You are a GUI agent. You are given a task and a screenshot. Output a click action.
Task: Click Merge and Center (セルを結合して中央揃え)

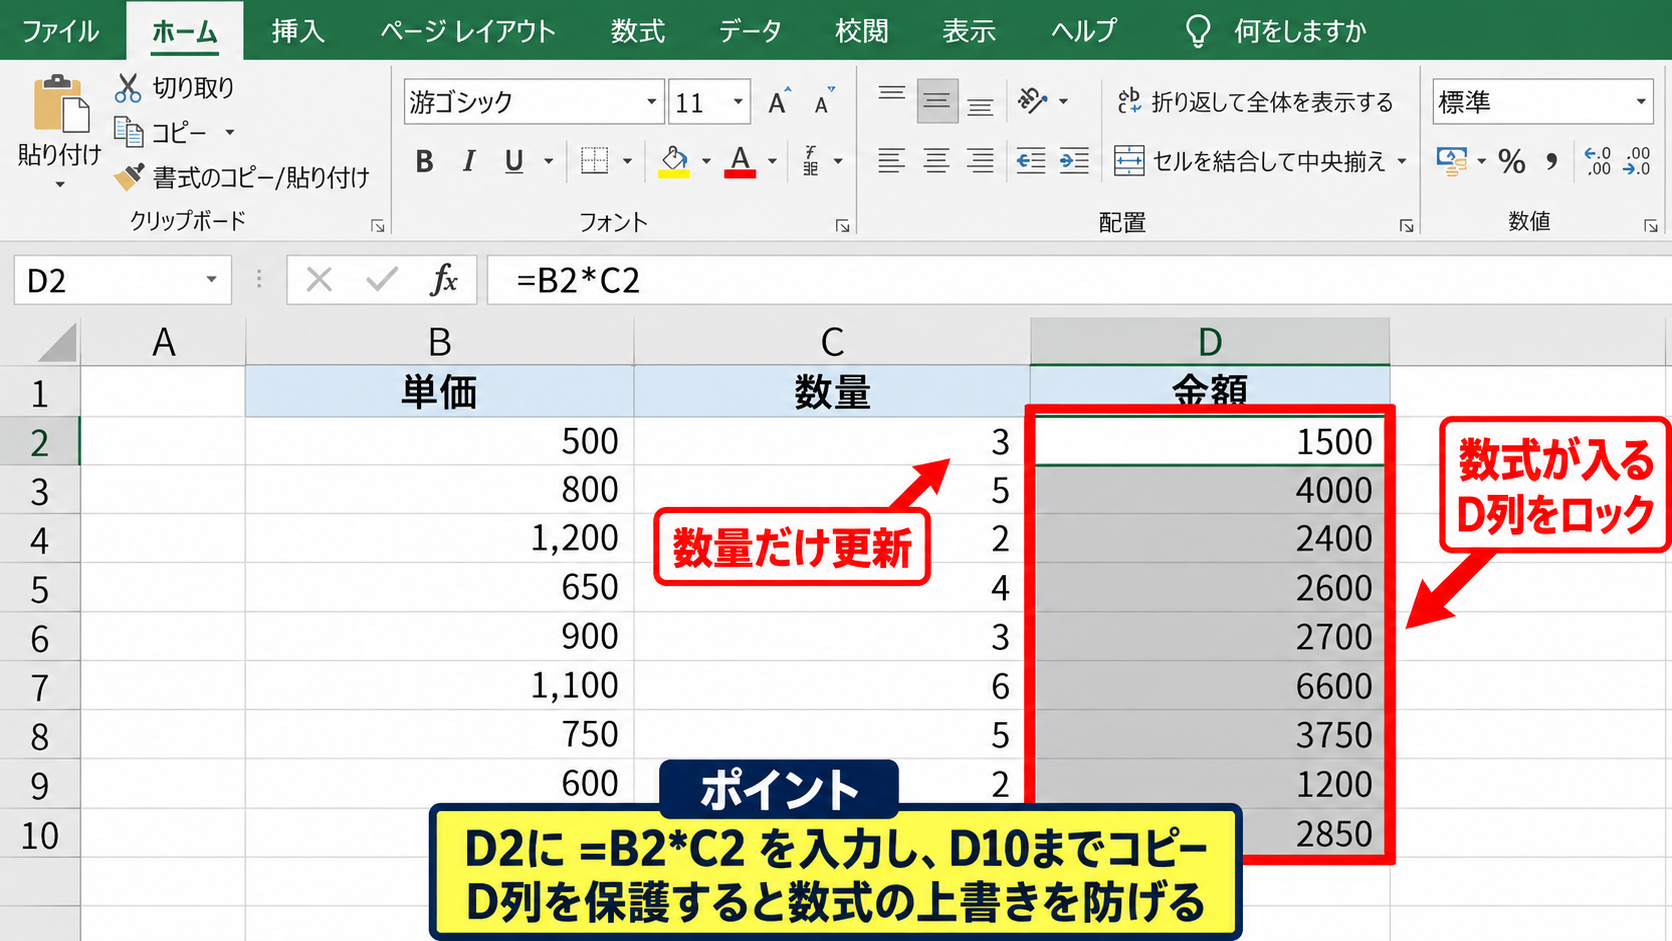(x=1250, y=161)
